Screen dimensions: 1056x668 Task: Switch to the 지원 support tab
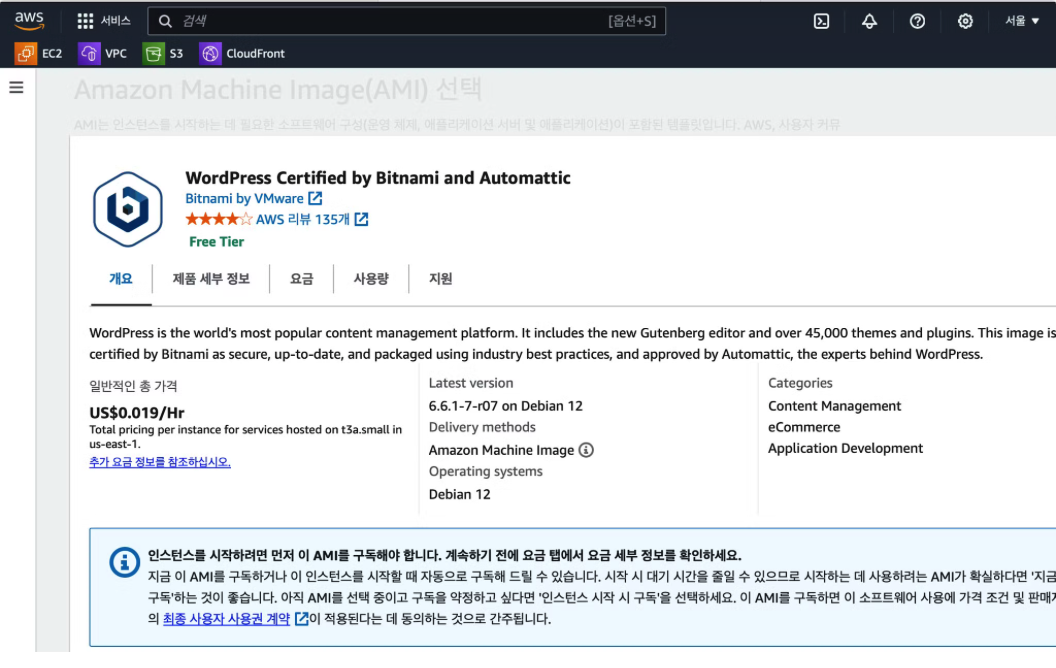440,279
